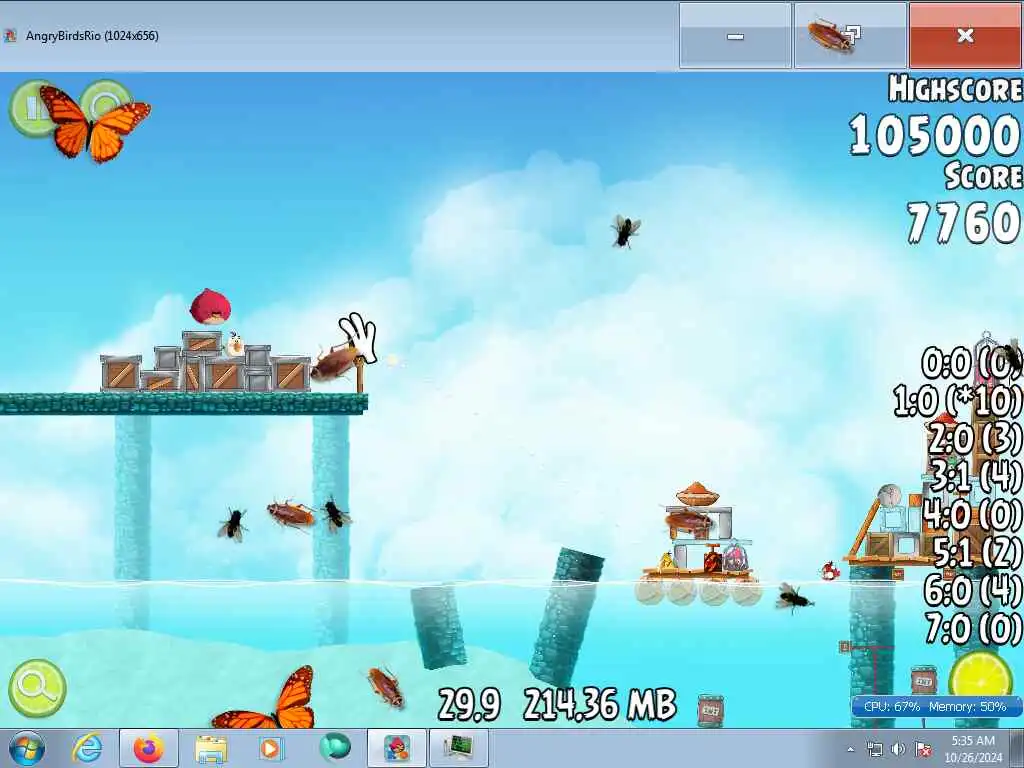Click the debug line '3:1 (4)'
The height and width of the screenshot is (768, 1024).
coord(976,476)
